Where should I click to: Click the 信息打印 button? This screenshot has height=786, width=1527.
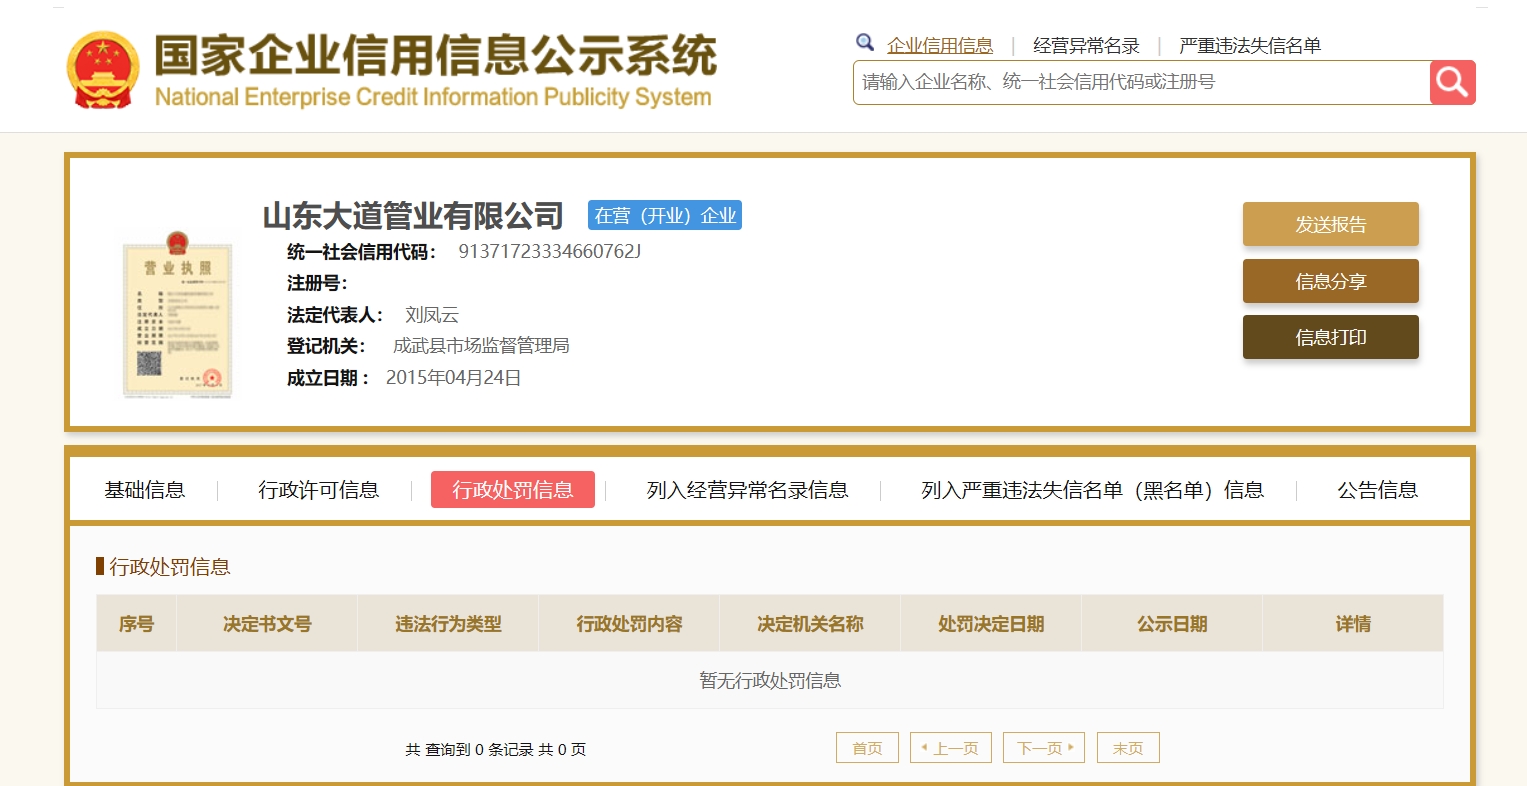point(1331,337)
